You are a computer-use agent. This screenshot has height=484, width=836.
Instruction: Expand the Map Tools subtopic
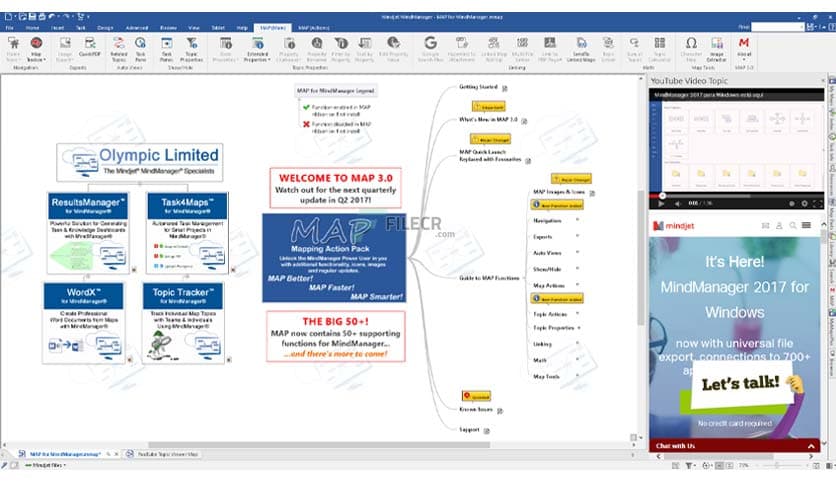click(x=577, y=376)
